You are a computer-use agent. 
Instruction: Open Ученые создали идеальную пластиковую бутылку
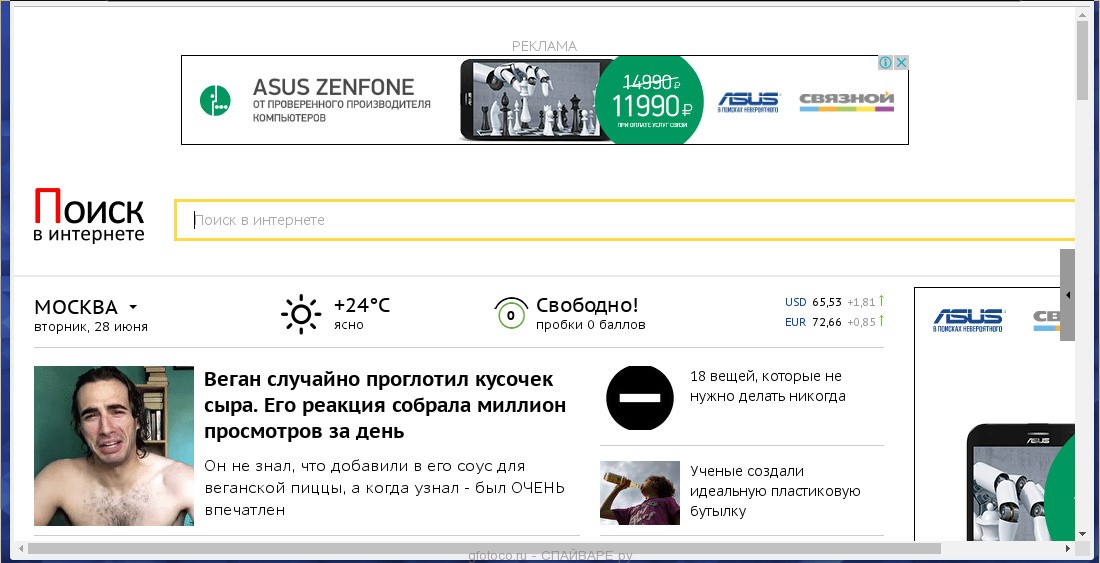(x=775, y=491)
